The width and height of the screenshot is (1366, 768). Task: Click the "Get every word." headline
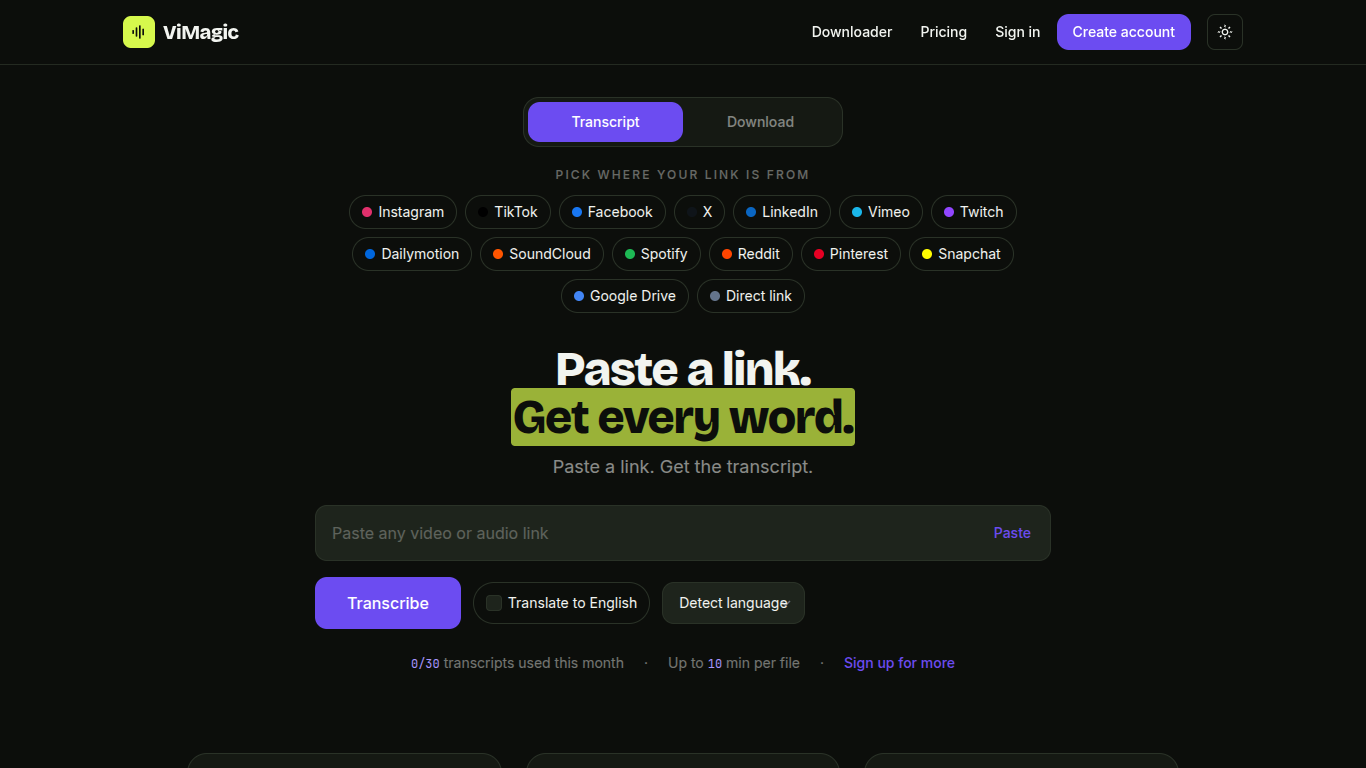click(683, 417)
